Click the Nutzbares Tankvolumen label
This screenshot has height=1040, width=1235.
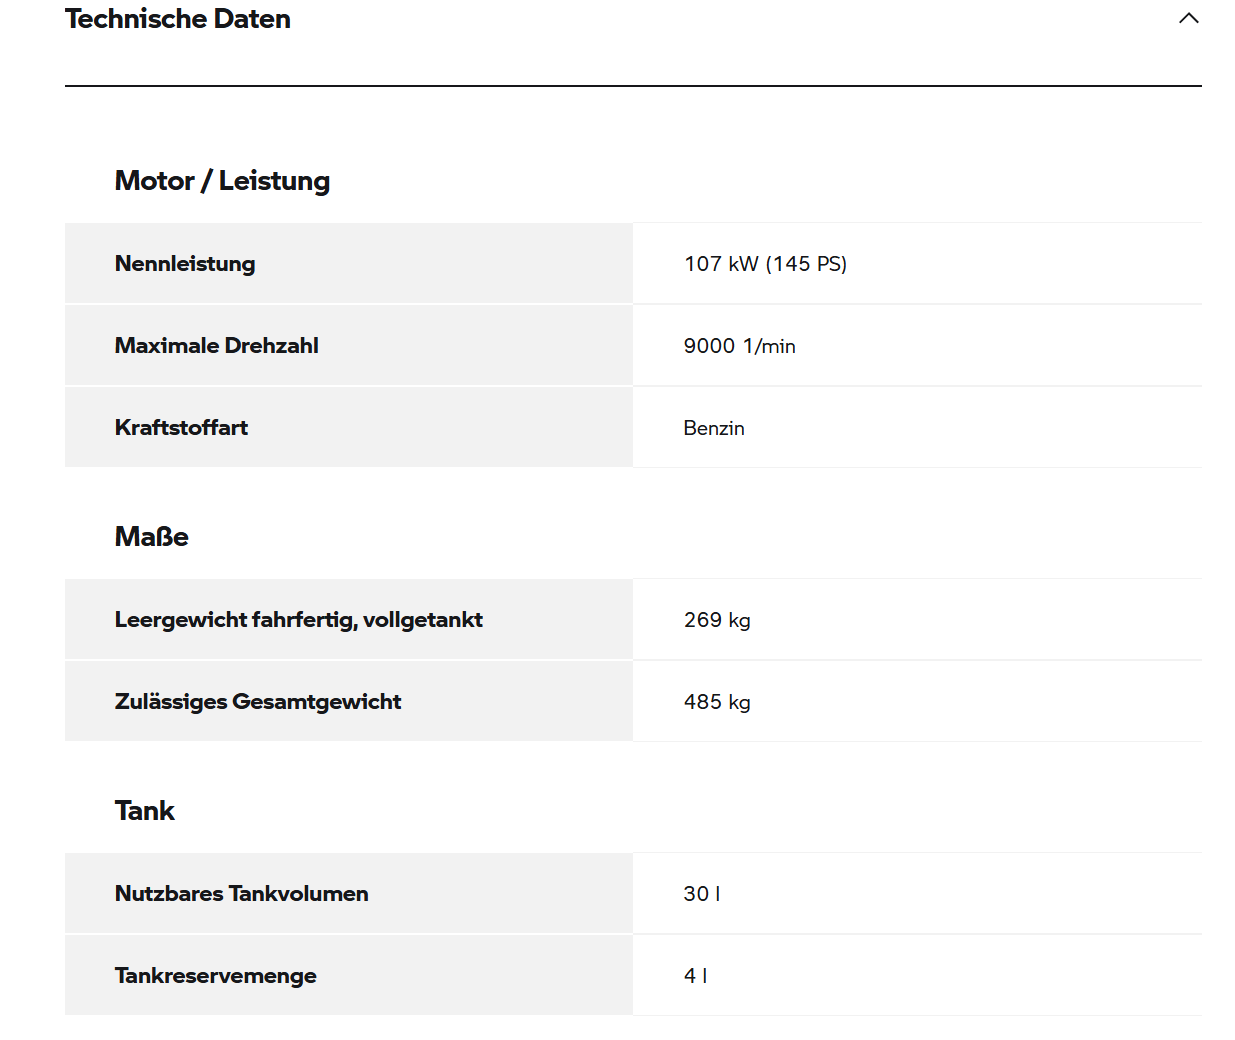[241, 894]
